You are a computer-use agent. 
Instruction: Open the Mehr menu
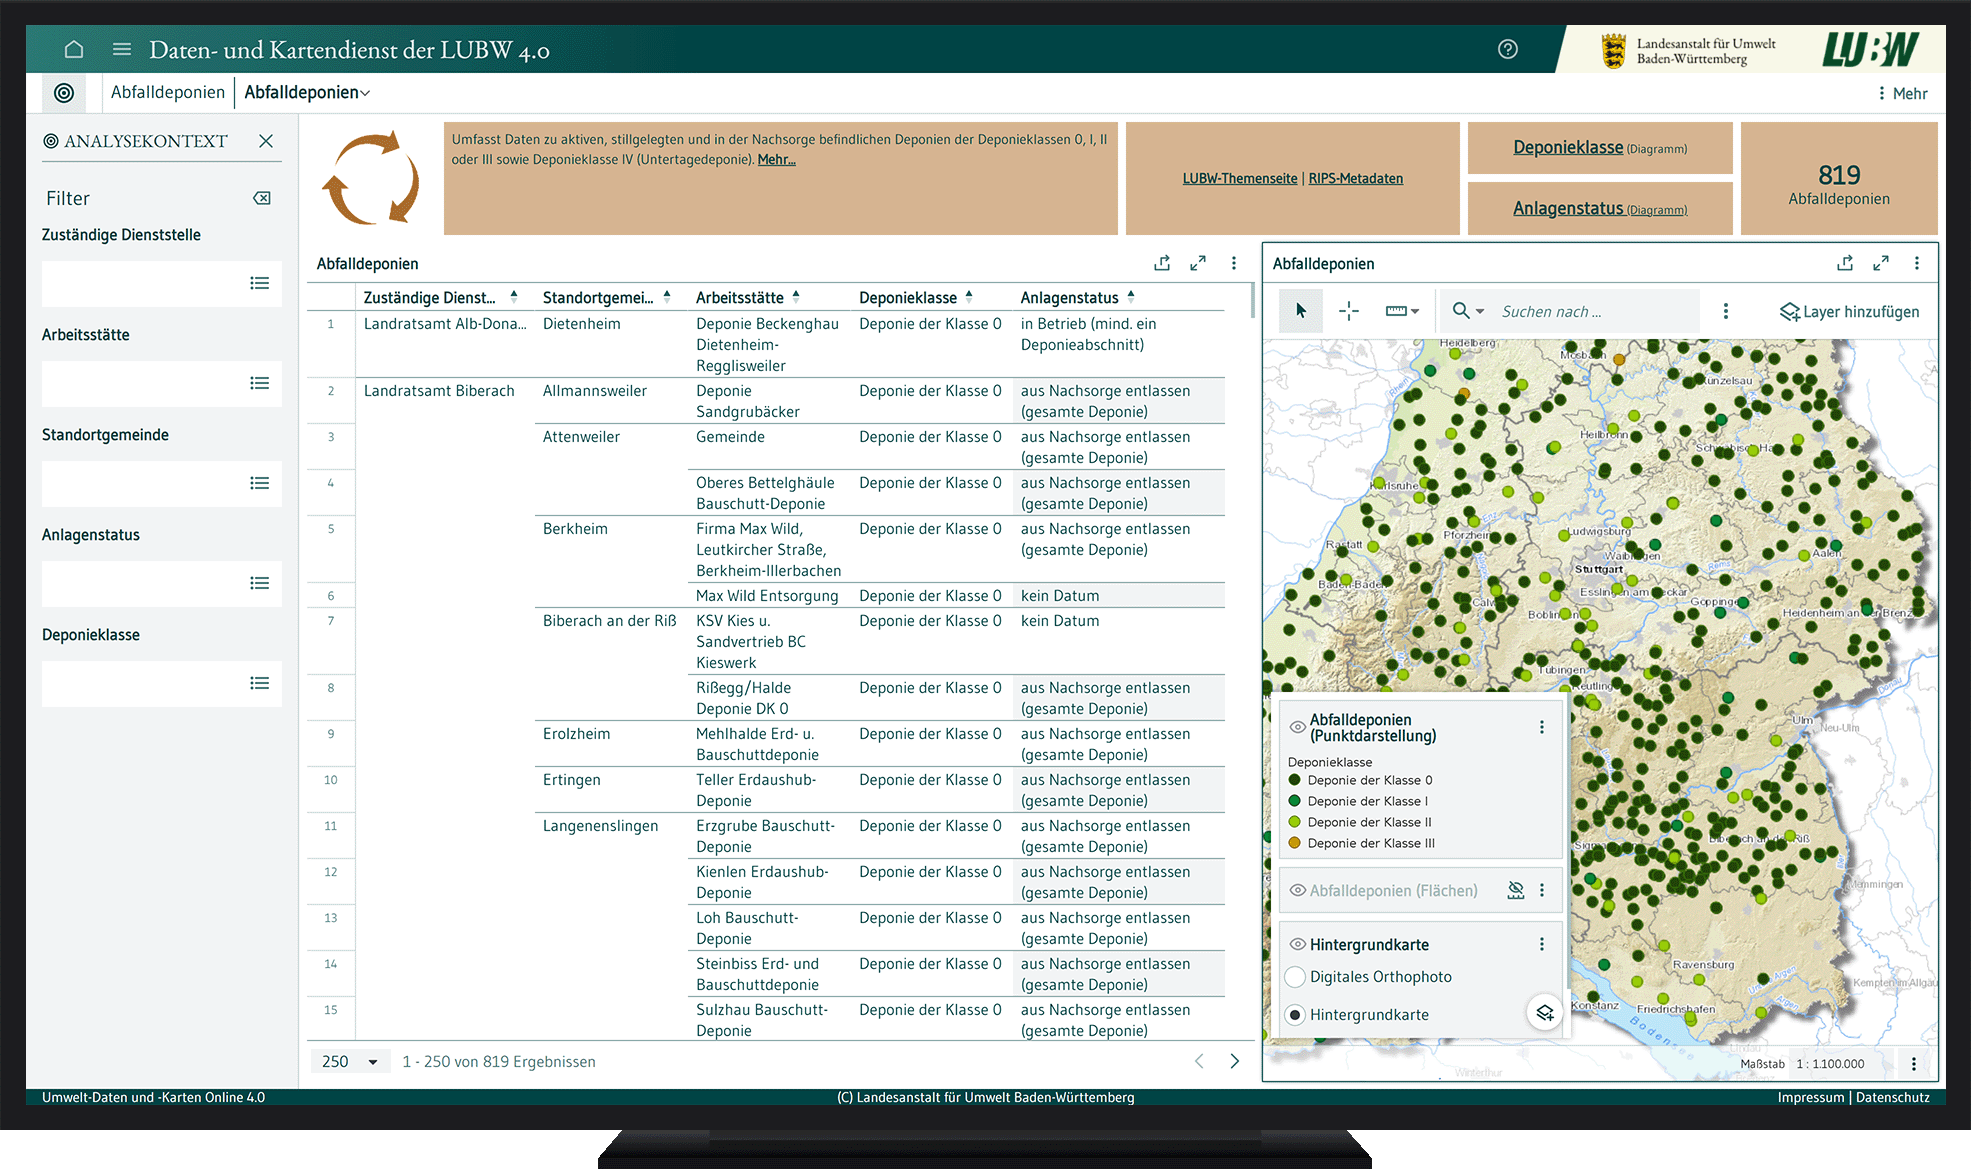[x=1902, y=93]
